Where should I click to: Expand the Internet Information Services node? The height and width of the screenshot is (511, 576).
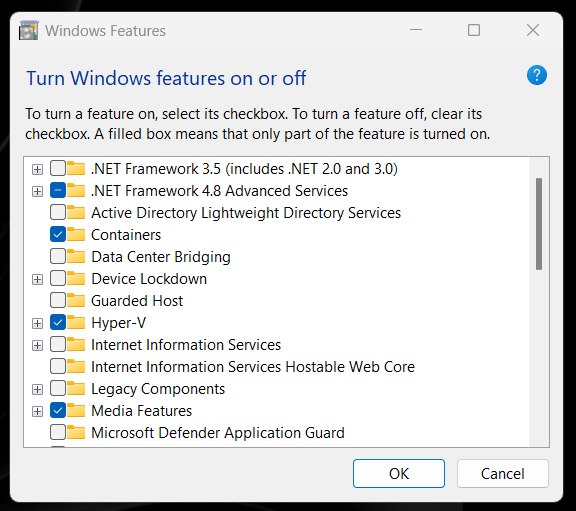[x=37, y=345]
